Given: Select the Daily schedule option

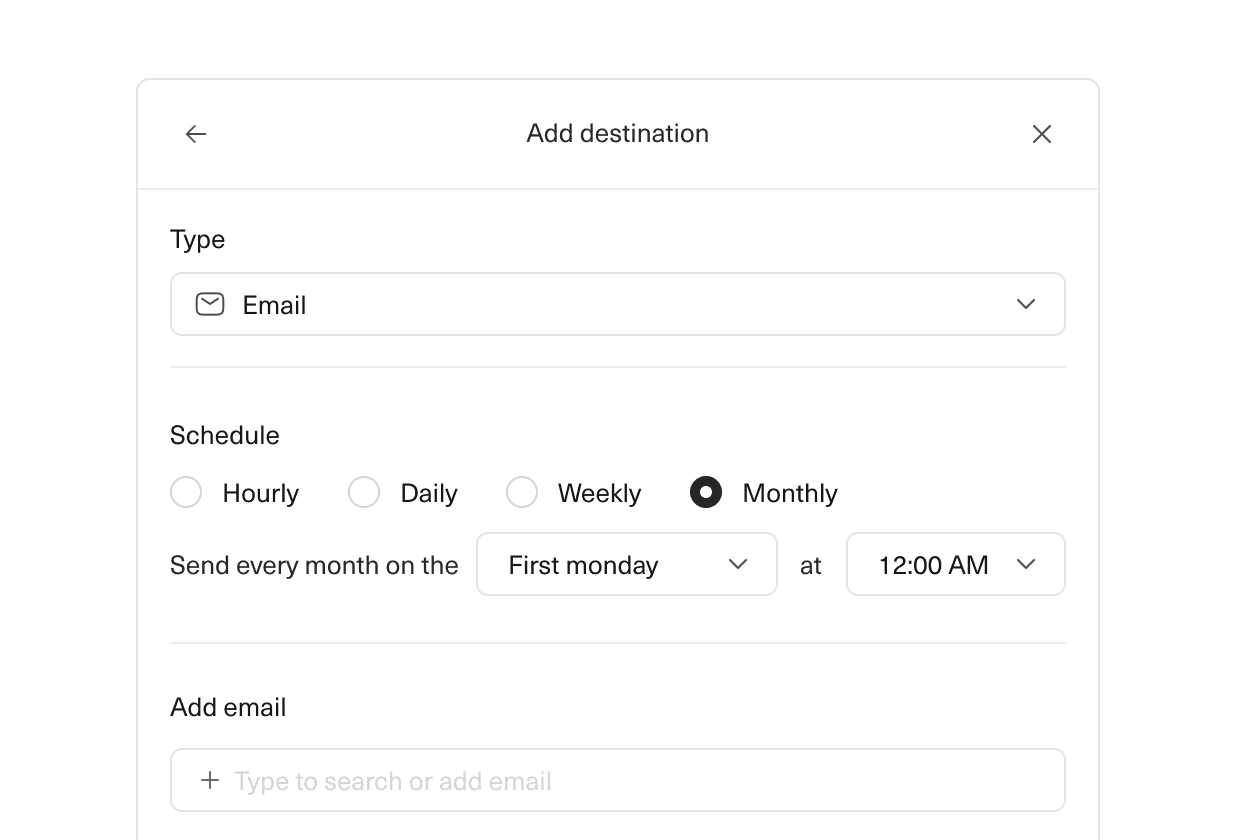Looking at the screenshot, I should (x=364, y=492).
